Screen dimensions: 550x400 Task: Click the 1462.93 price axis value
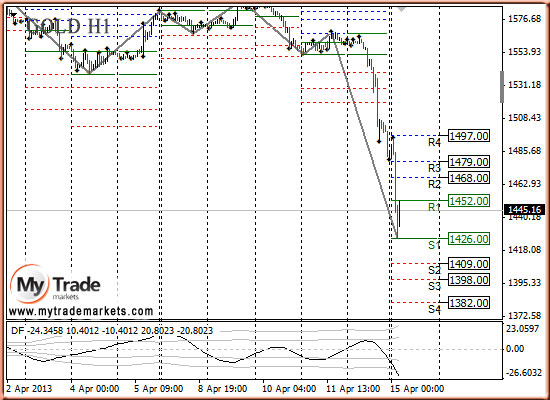tap(525, 184)
